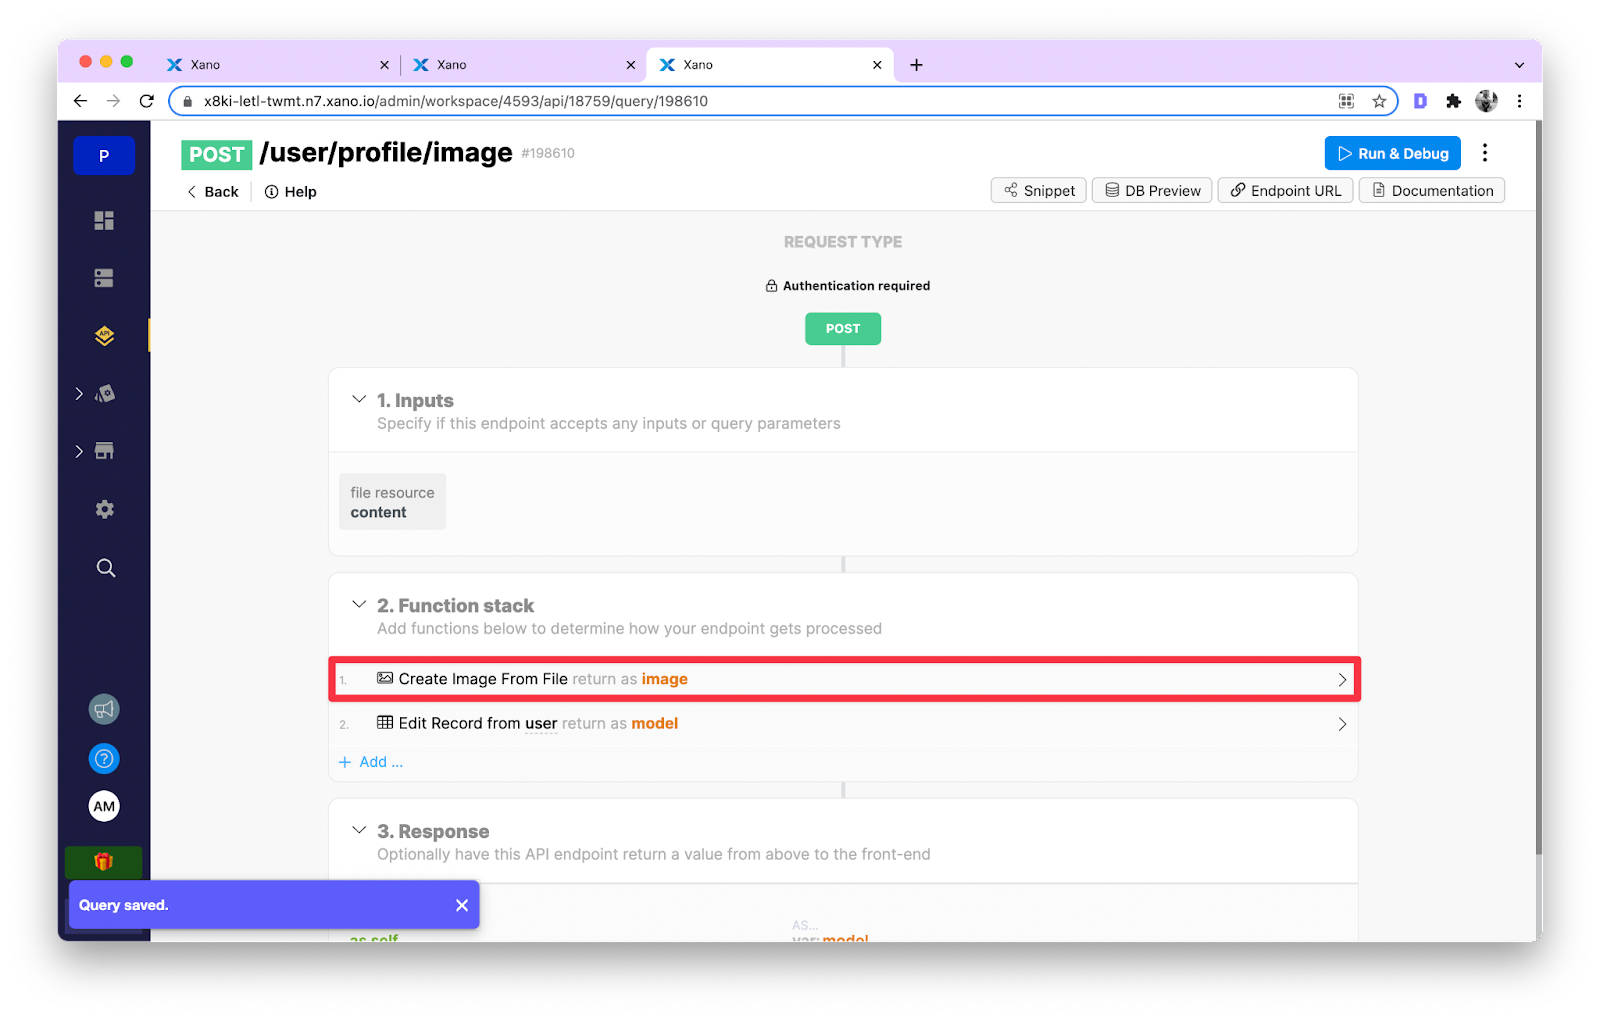The height and width of the screenshot is (1017, 1600).
Task: Open the AM user avatar menu
Action: (x=104, y=806)
